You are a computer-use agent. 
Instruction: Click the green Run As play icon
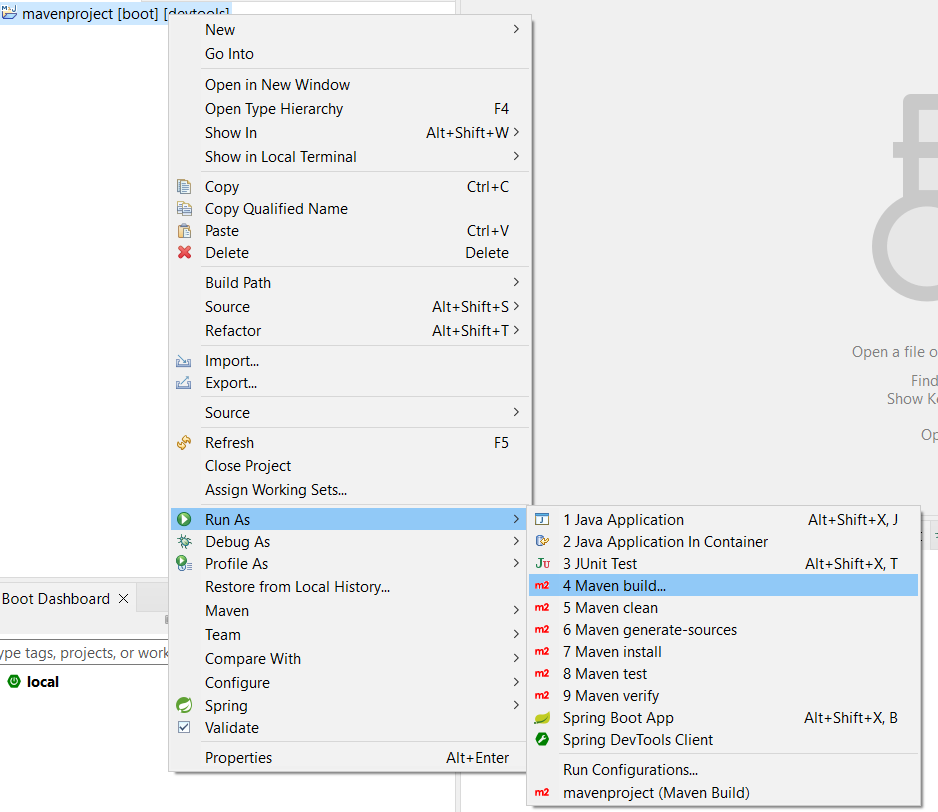[x=184, y=519]
